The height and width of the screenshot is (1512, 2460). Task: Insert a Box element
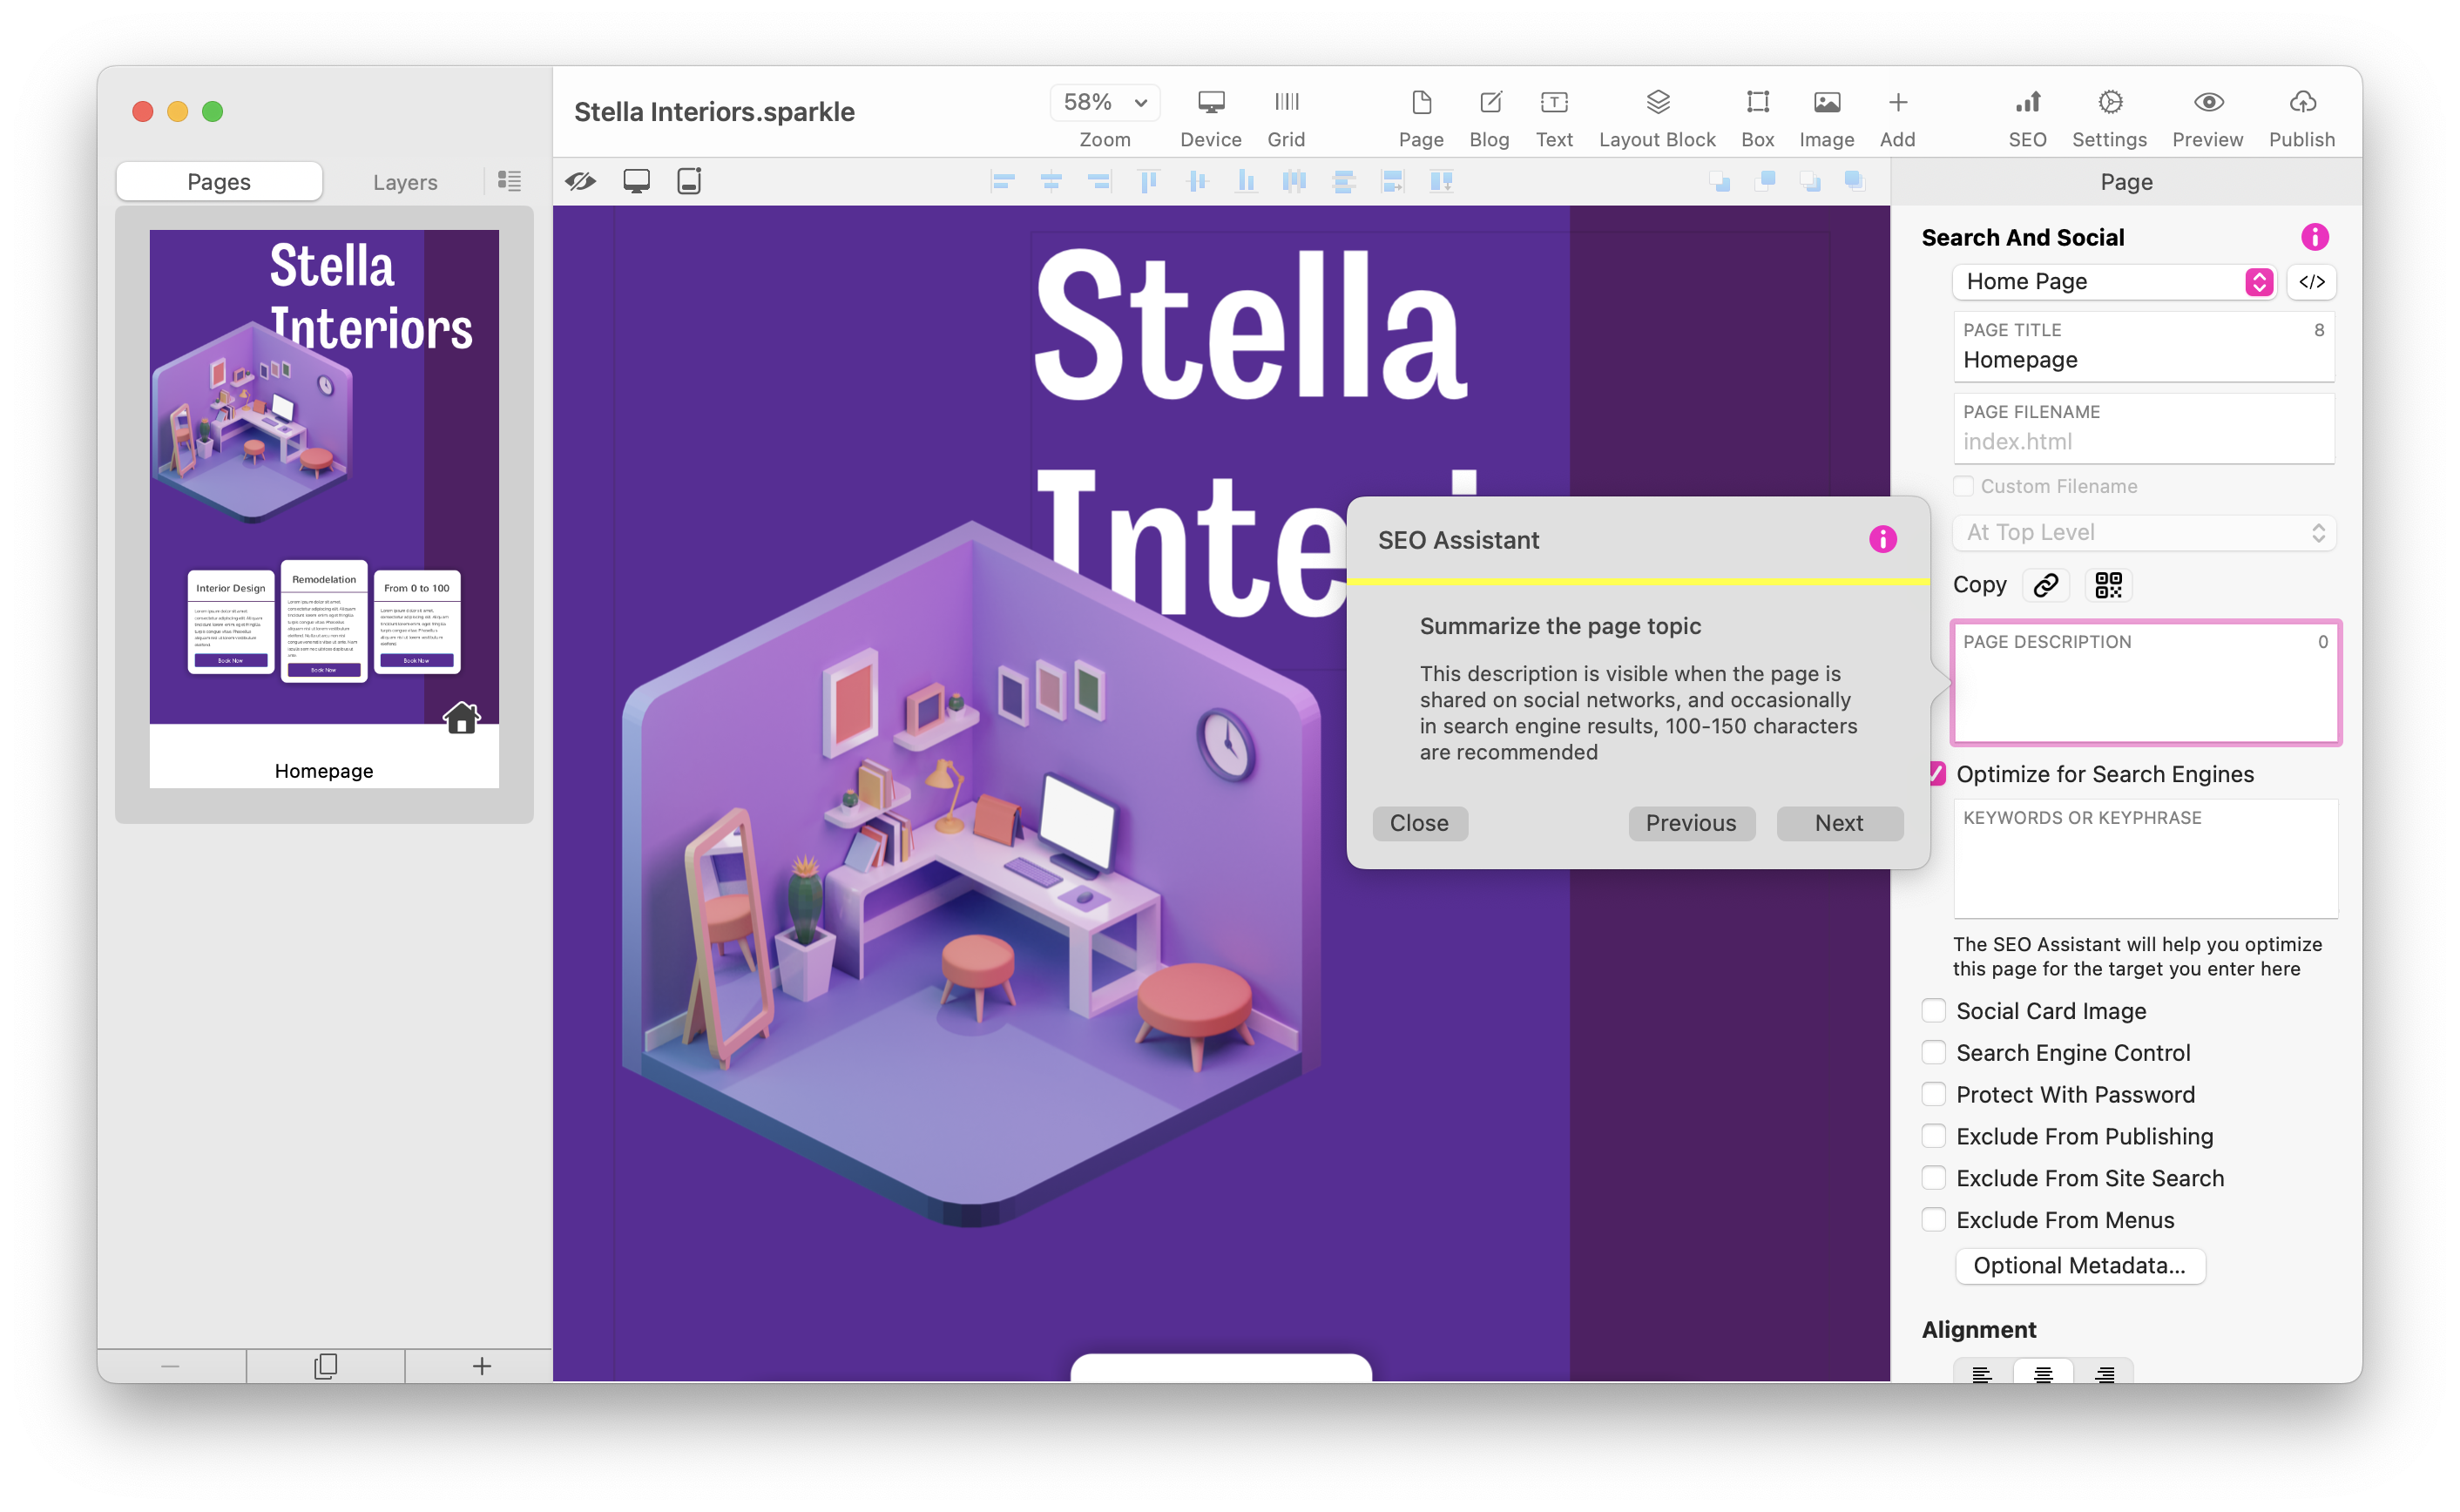1757,103
